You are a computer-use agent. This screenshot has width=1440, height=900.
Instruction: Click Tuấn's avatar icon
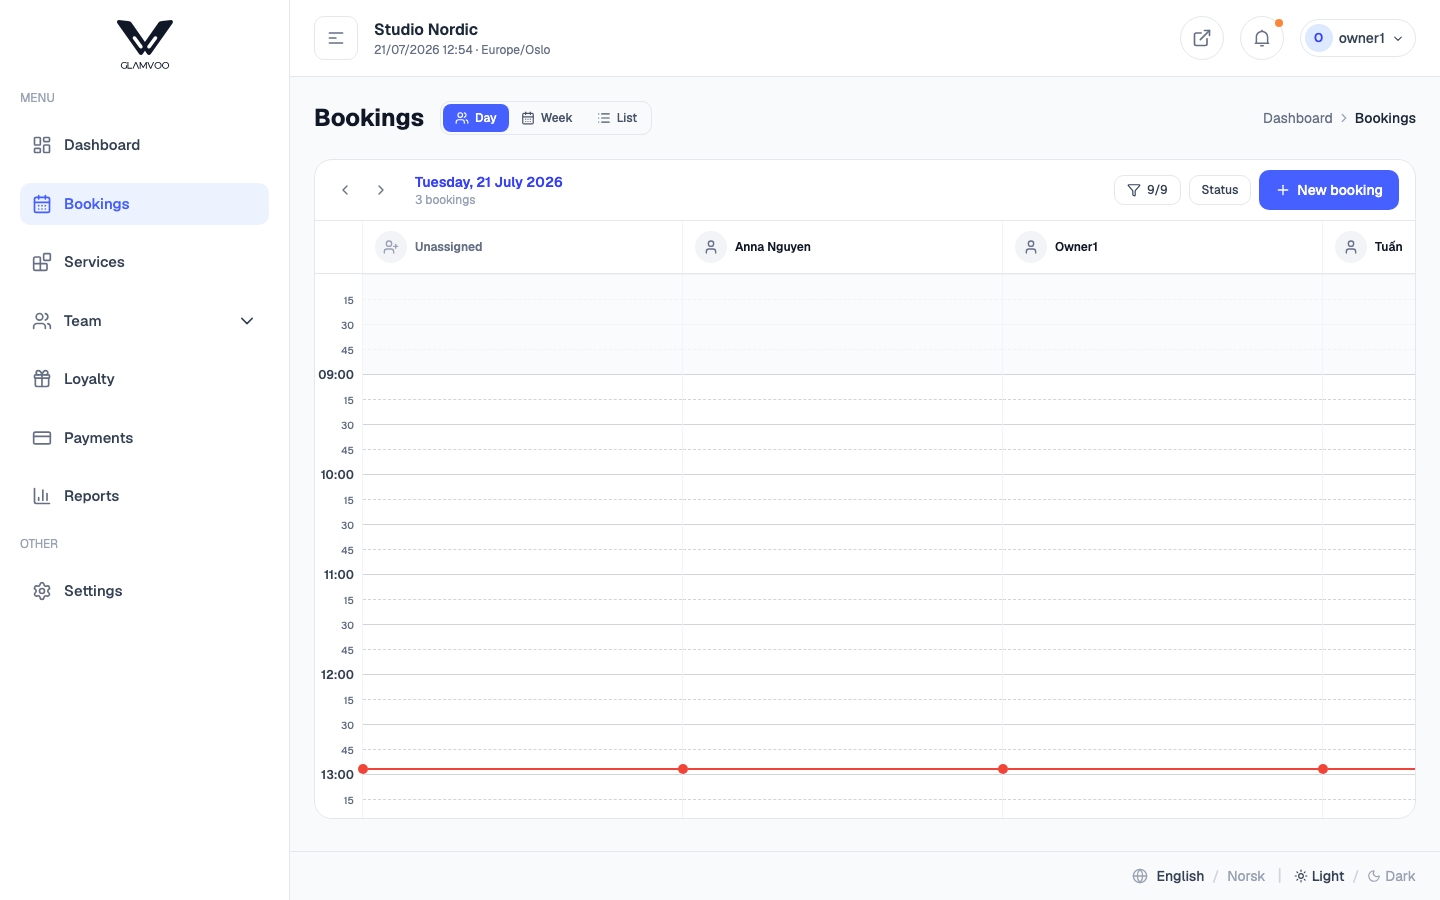[1351, 247]
